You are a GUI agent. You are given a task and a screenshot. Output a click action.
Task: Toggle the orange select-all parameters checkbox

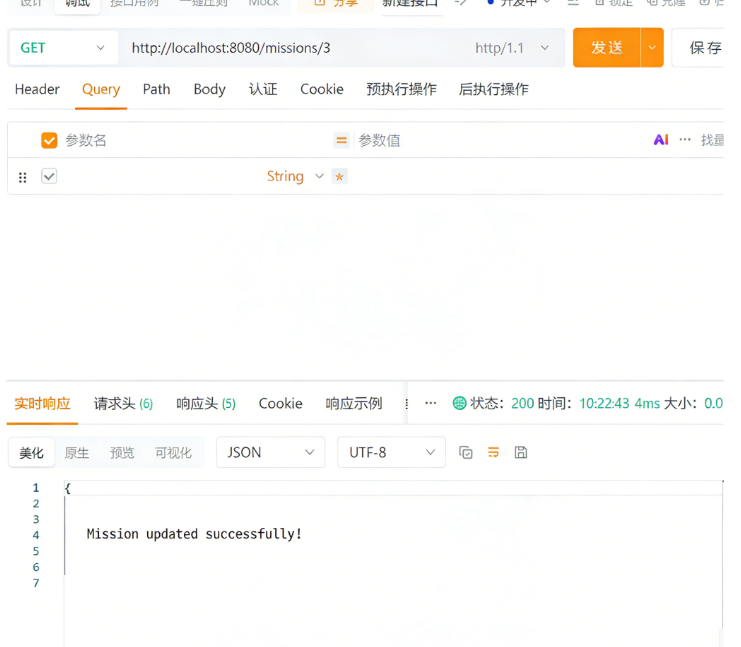tap(49, 140)
